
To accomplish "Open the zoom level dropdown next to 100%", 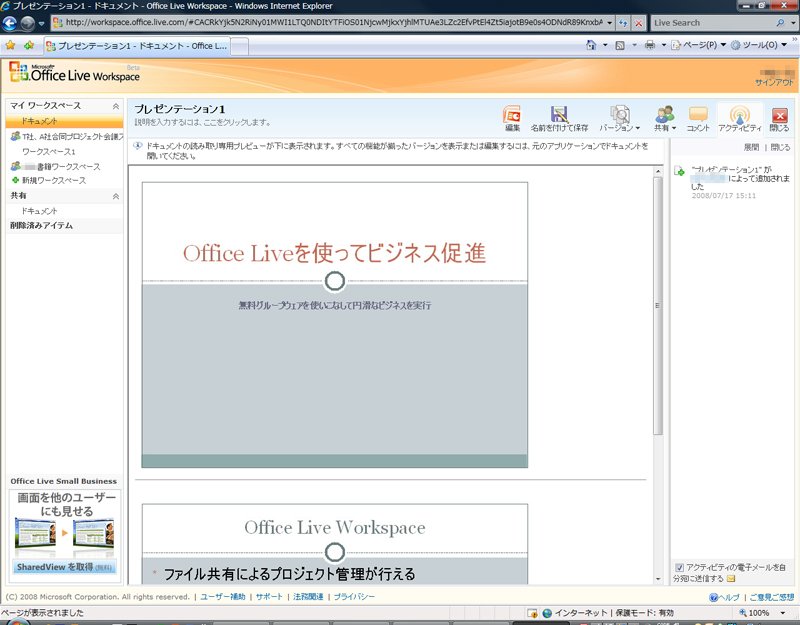I will coord(783,613).
